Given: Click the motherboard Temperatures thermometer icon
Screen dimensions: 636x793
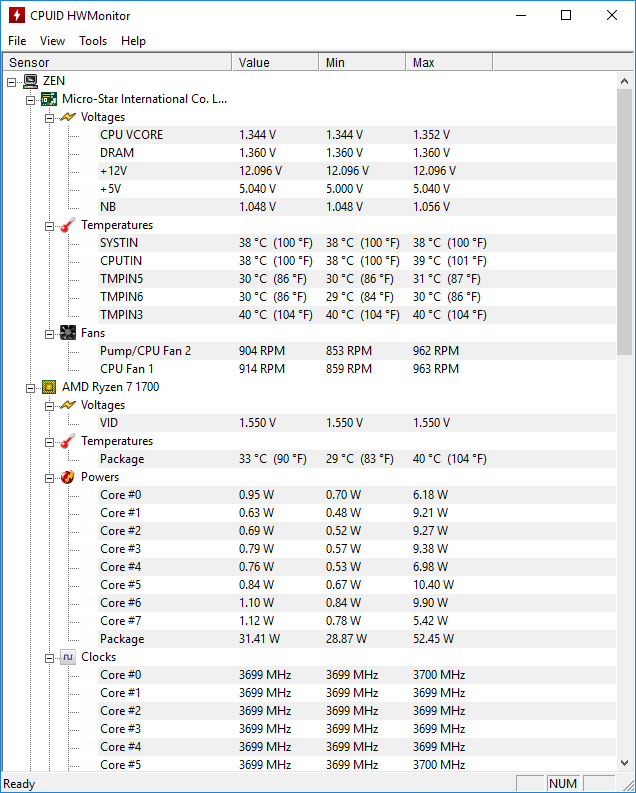Looking at the screenshot, I should tap(68, 225).
